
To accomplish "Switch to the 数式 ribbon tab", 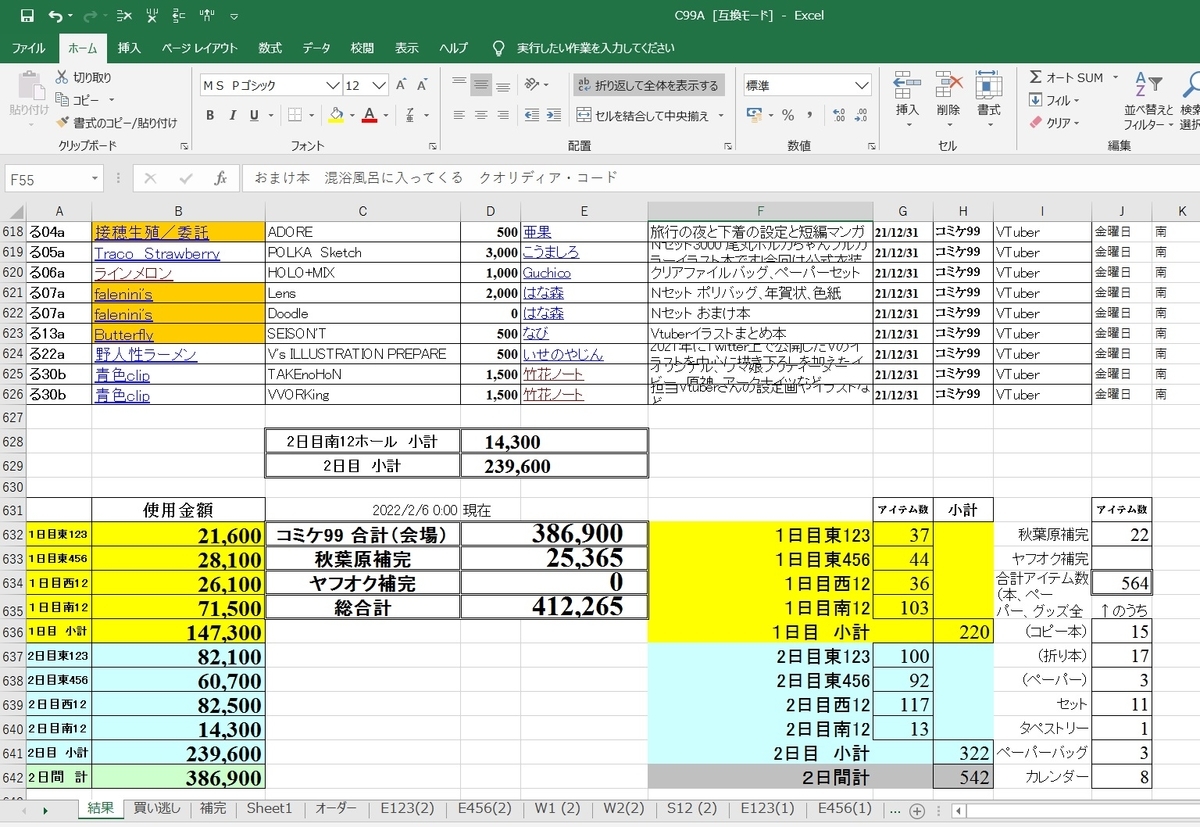I will click(270, 48).
